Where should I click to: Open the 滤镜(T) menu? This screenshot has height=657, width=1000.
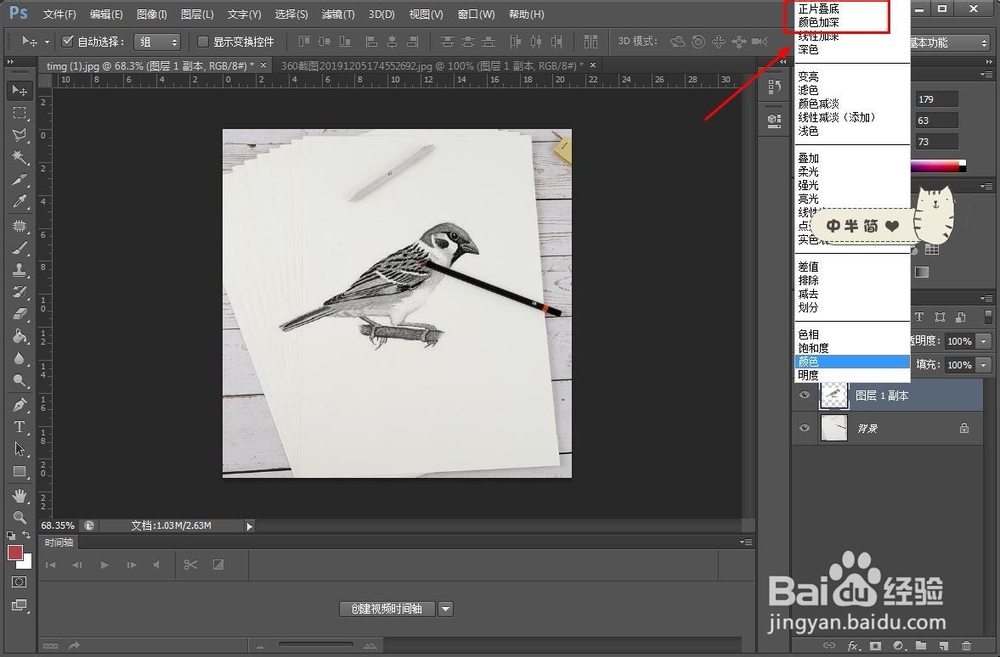[338, 14]
